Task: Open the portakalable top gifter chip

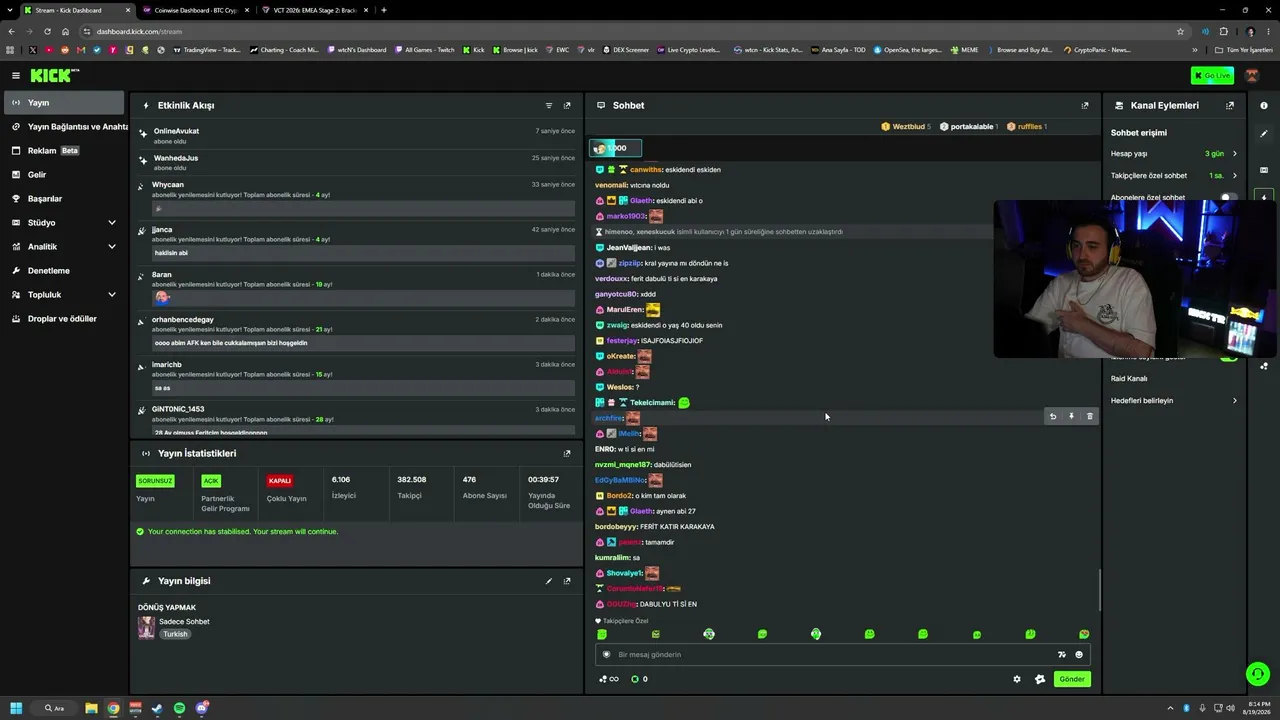Action: click(x=969, y=127)
